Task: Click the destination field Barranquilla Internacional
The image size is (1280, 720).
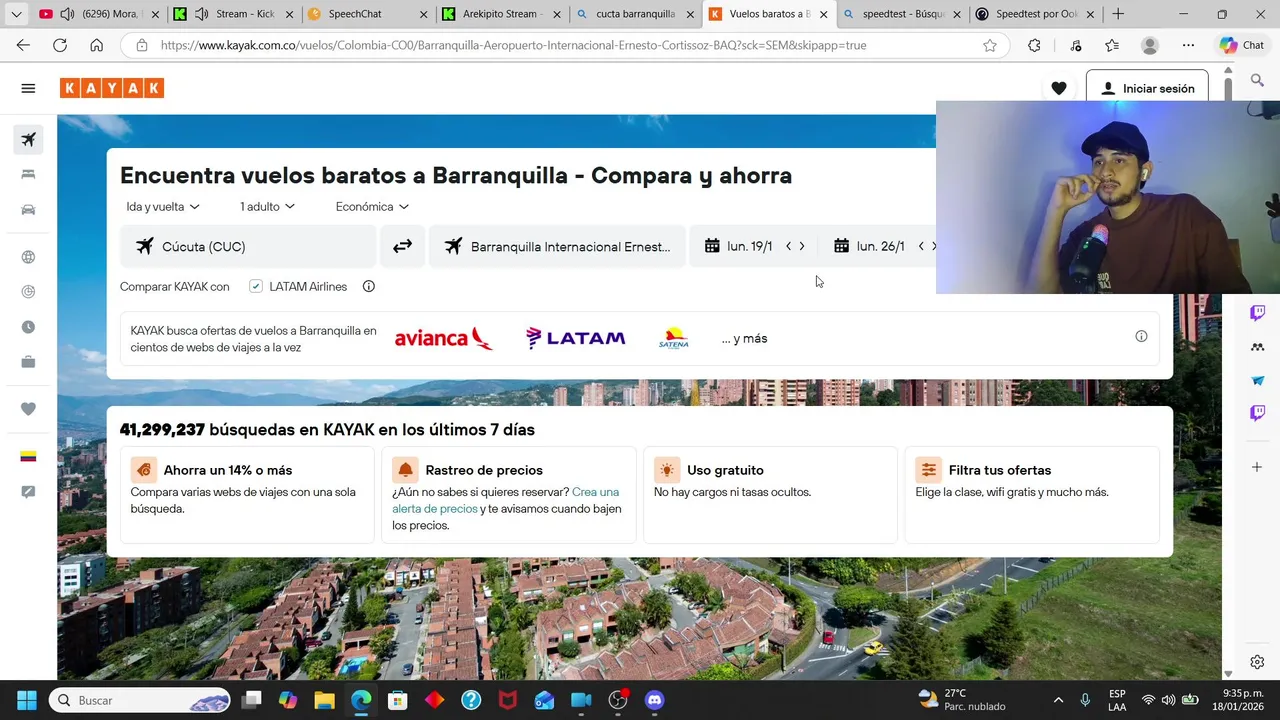Action: point(558,246)
